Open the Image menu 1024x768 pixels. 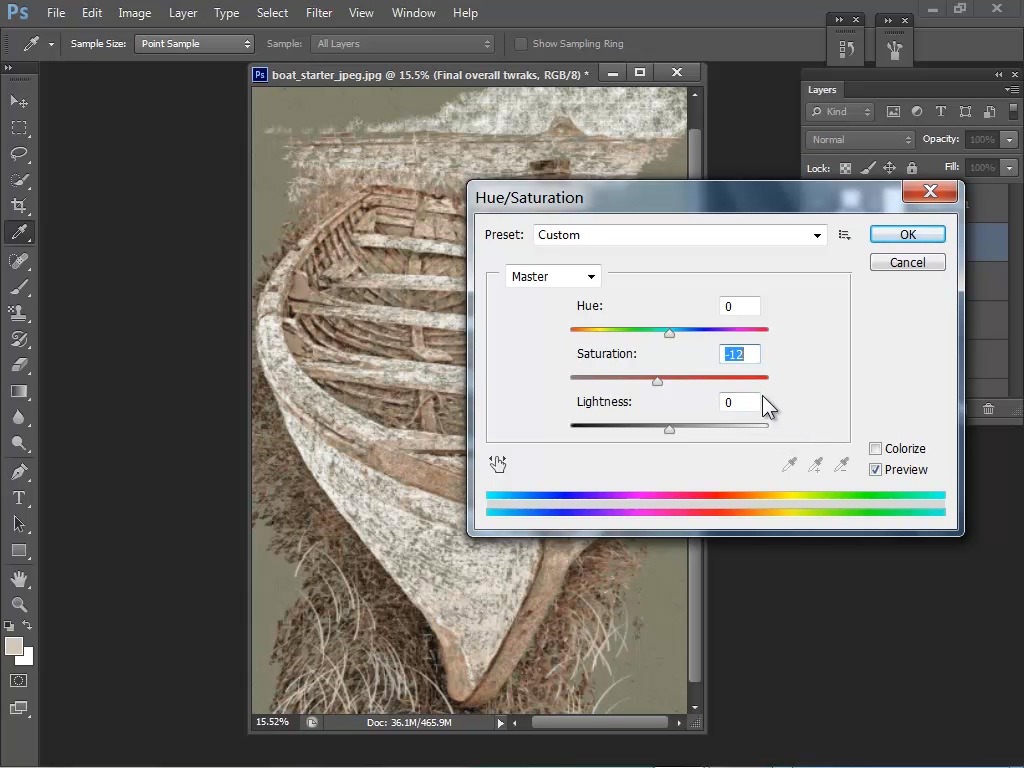tap(135, 13)
